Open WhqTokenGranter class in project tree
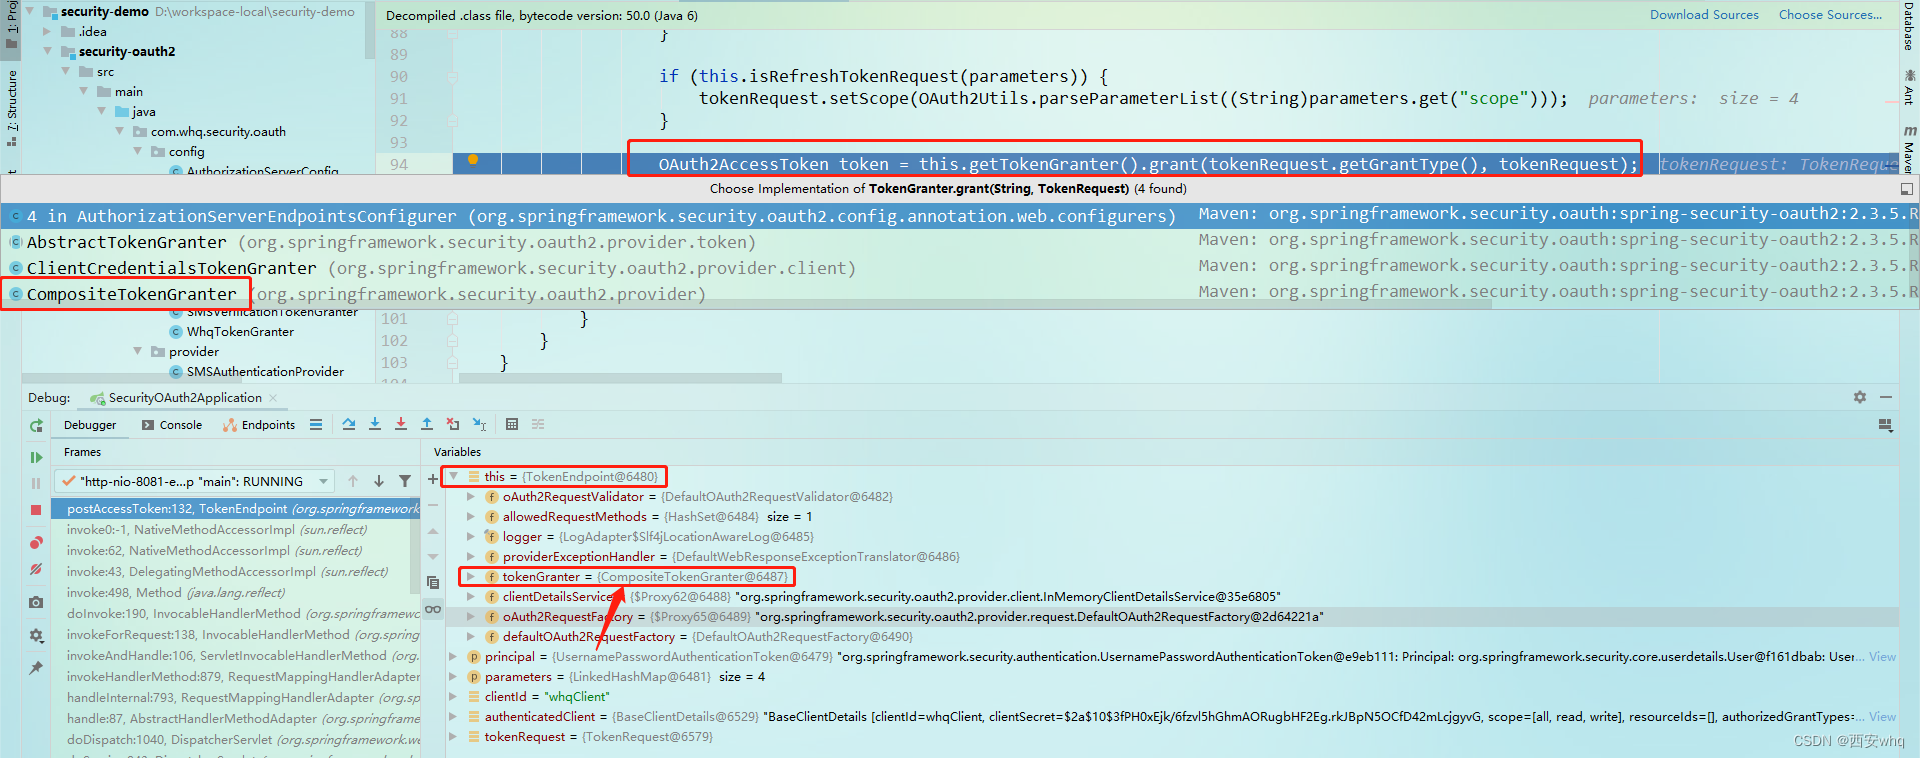Screen dimensions: 1920x758 point(240,332)
